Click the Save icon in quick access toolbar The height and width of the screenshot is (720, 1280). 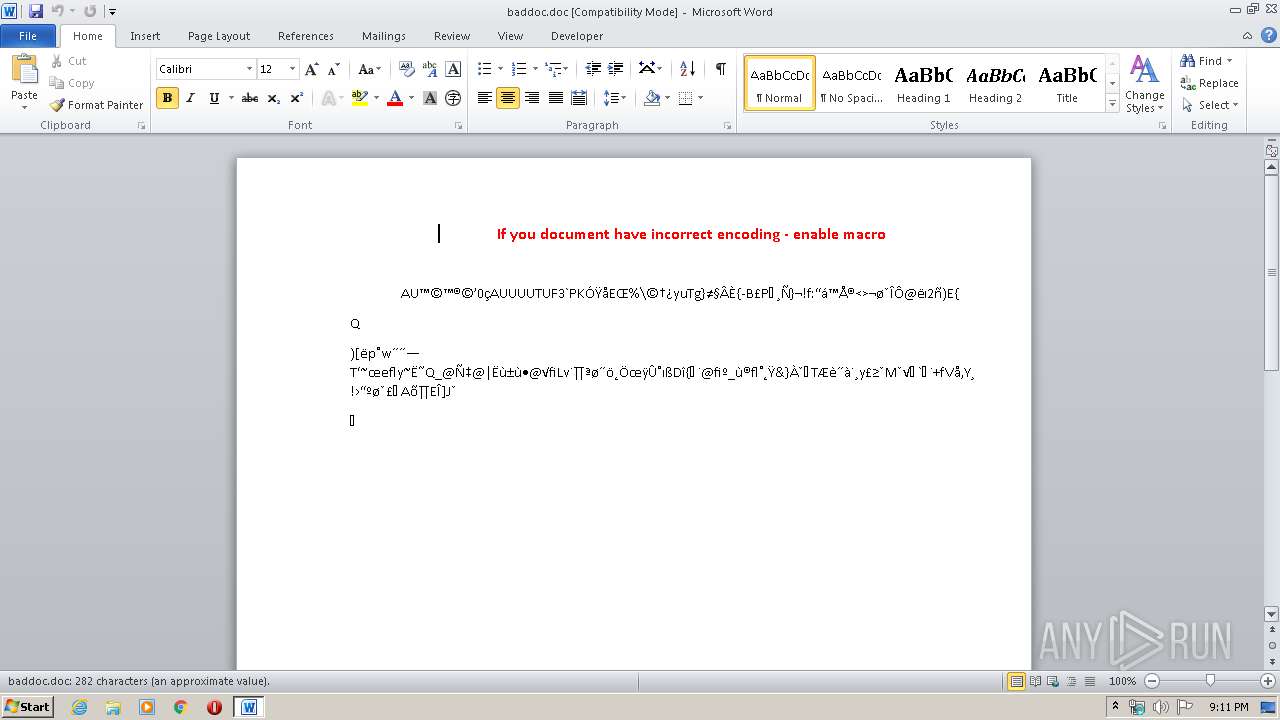[36, 11]
